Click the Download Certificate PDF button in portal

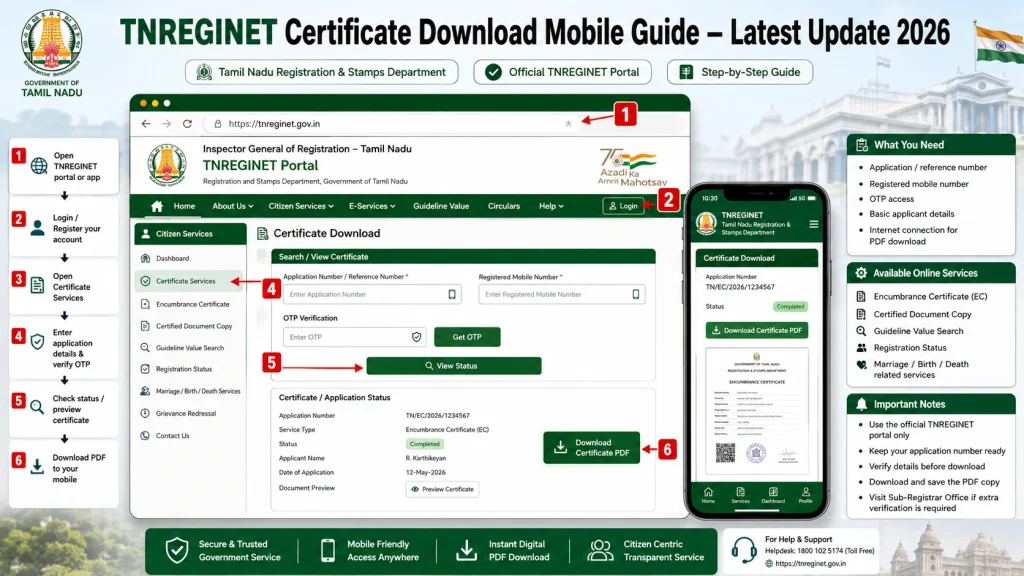tap(592, 448)
